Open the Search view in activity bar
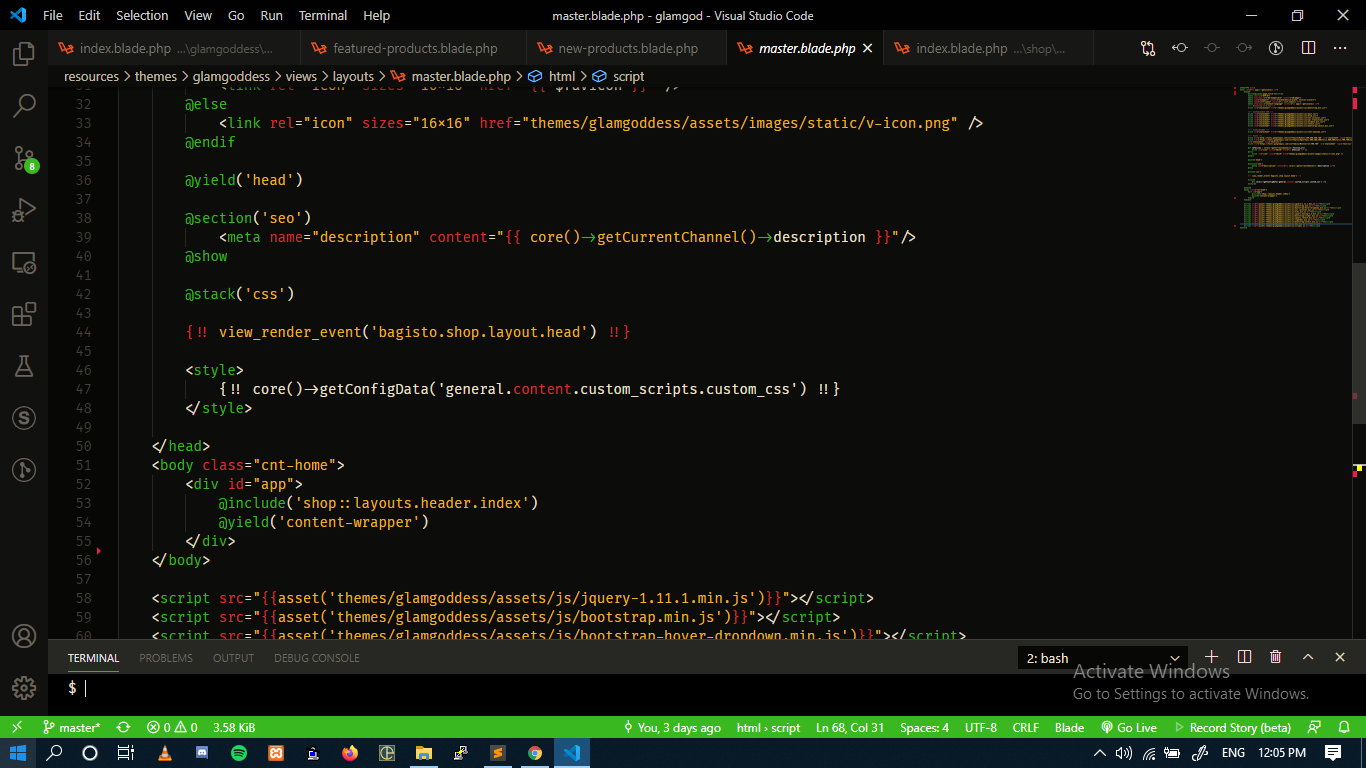1366x768 pixels. pos(24,105)
